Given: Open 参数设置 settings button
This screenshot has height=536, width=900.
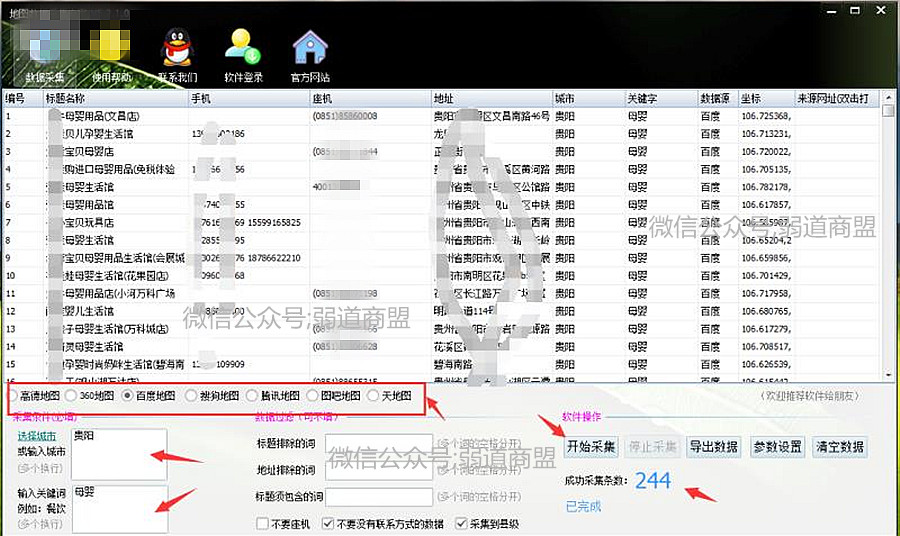Looking at the screenshot, I should pyautogui.click(x=778, y=446).
